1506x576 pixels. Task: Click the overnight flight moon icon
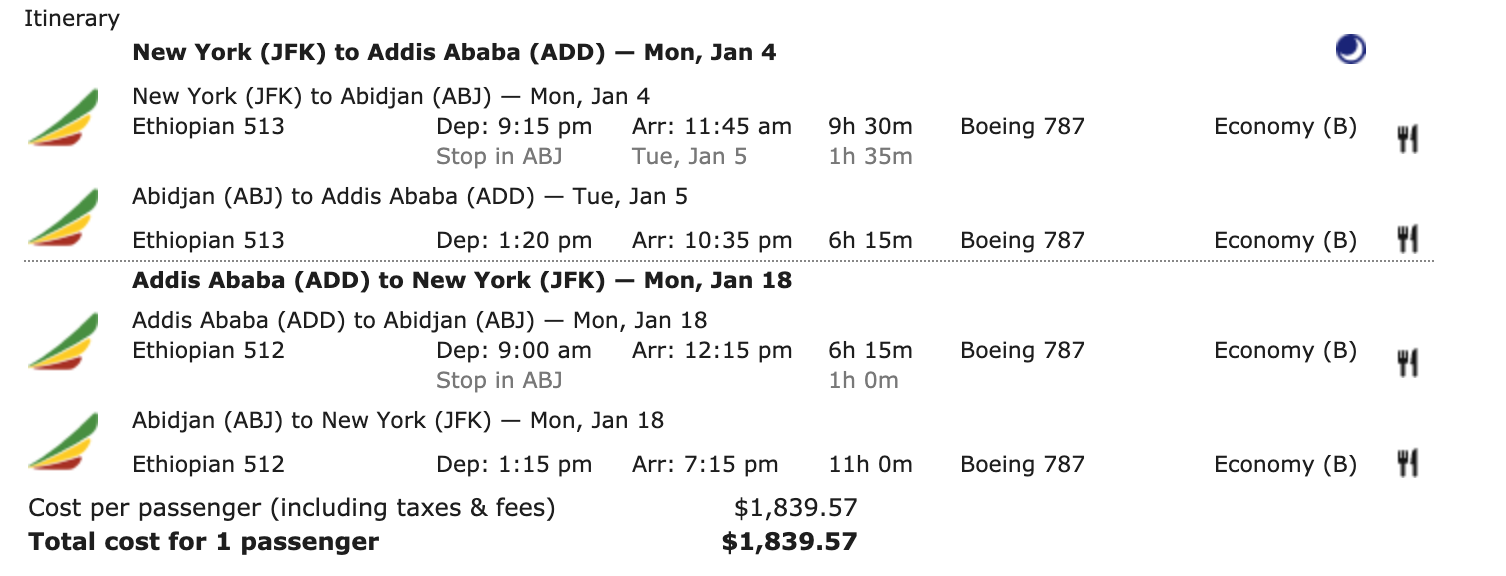tap(1350, 50)
